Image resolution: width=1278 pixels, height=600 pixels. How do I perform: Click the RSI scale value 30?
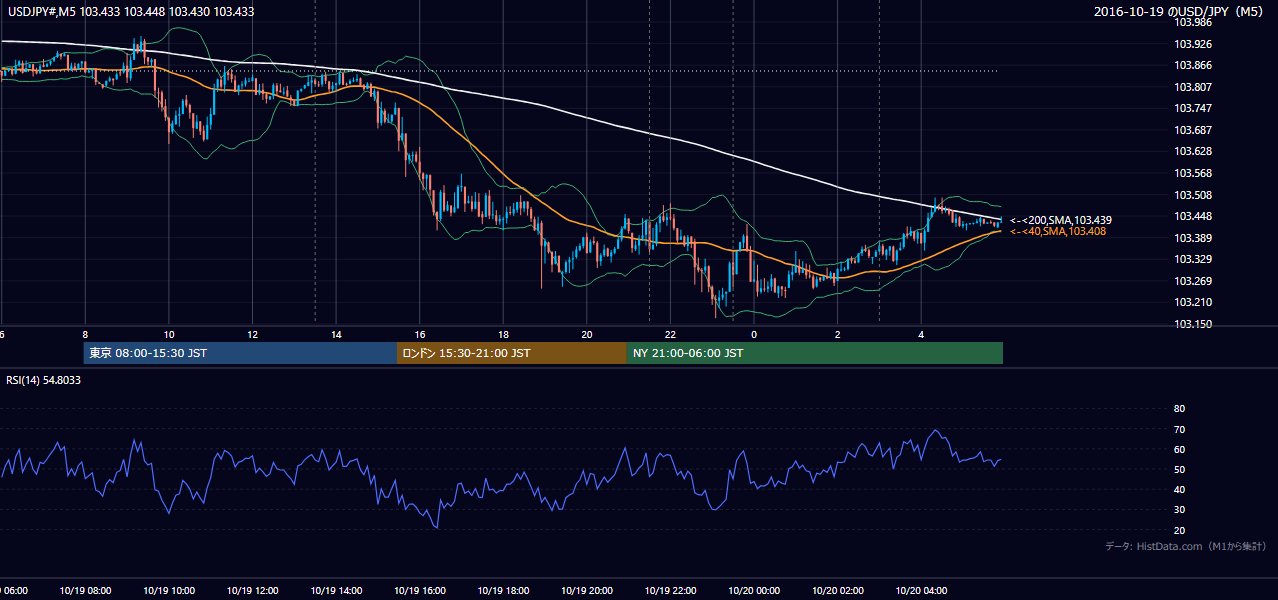pyautogui.click(x=1179, y=510)
